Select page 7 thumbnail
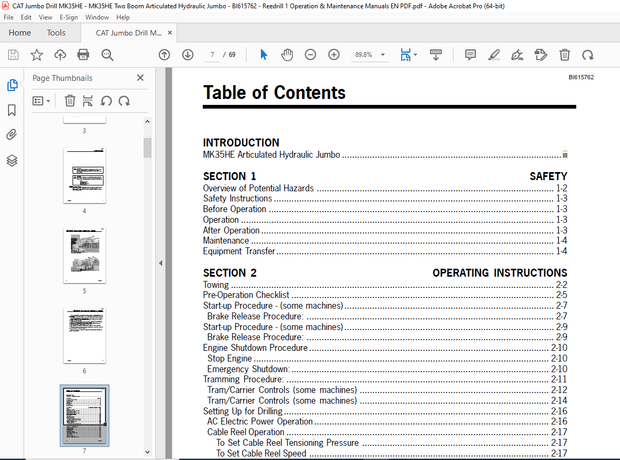This screenshot has height=460, width=620. click(x=84, y=415)
